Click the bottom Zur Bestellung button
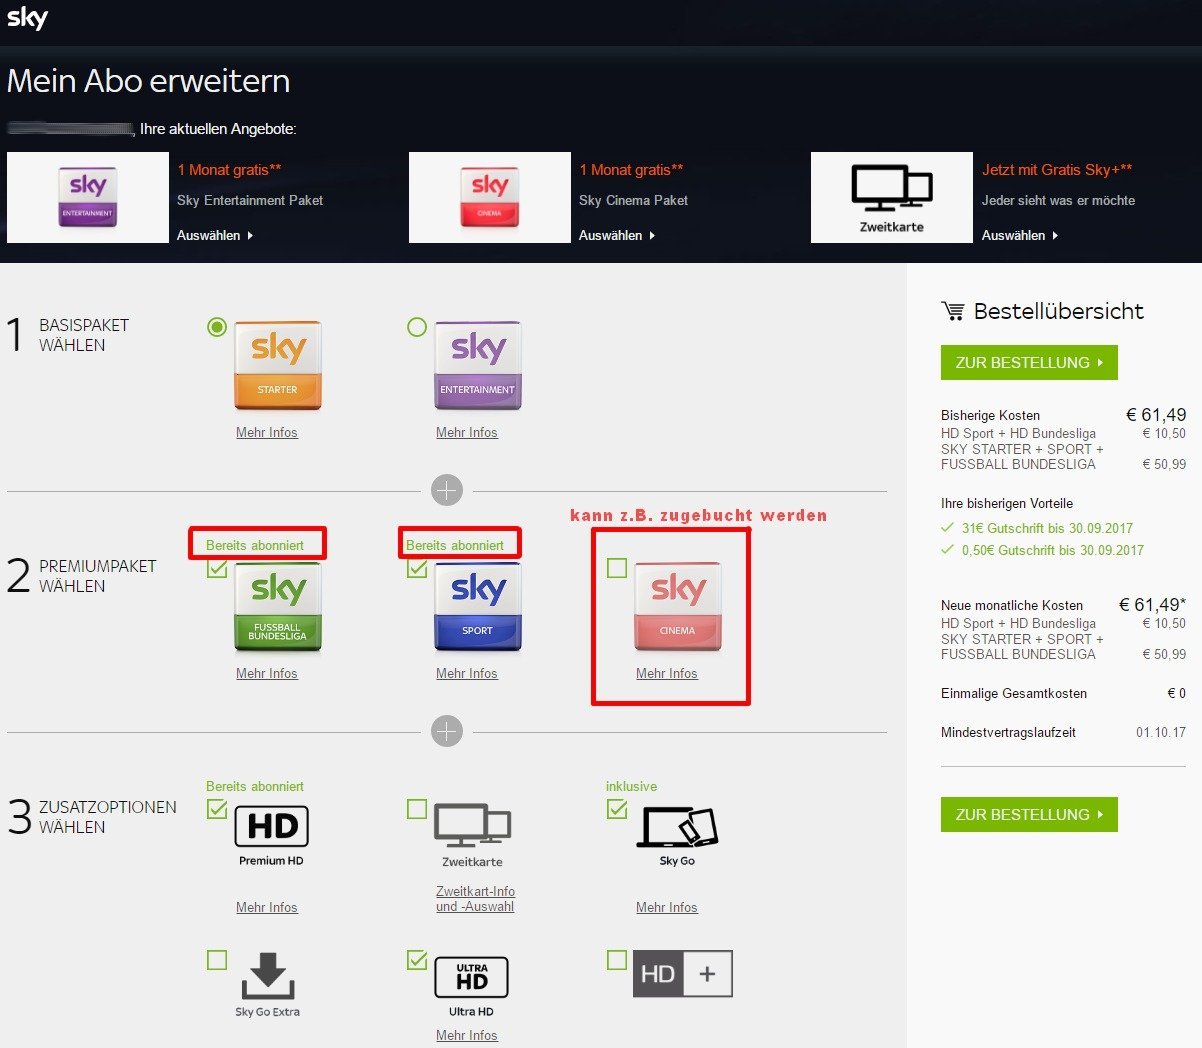Image resolution: width=1202 pixels, height=1048 pixels. (x=1029, y=815)
